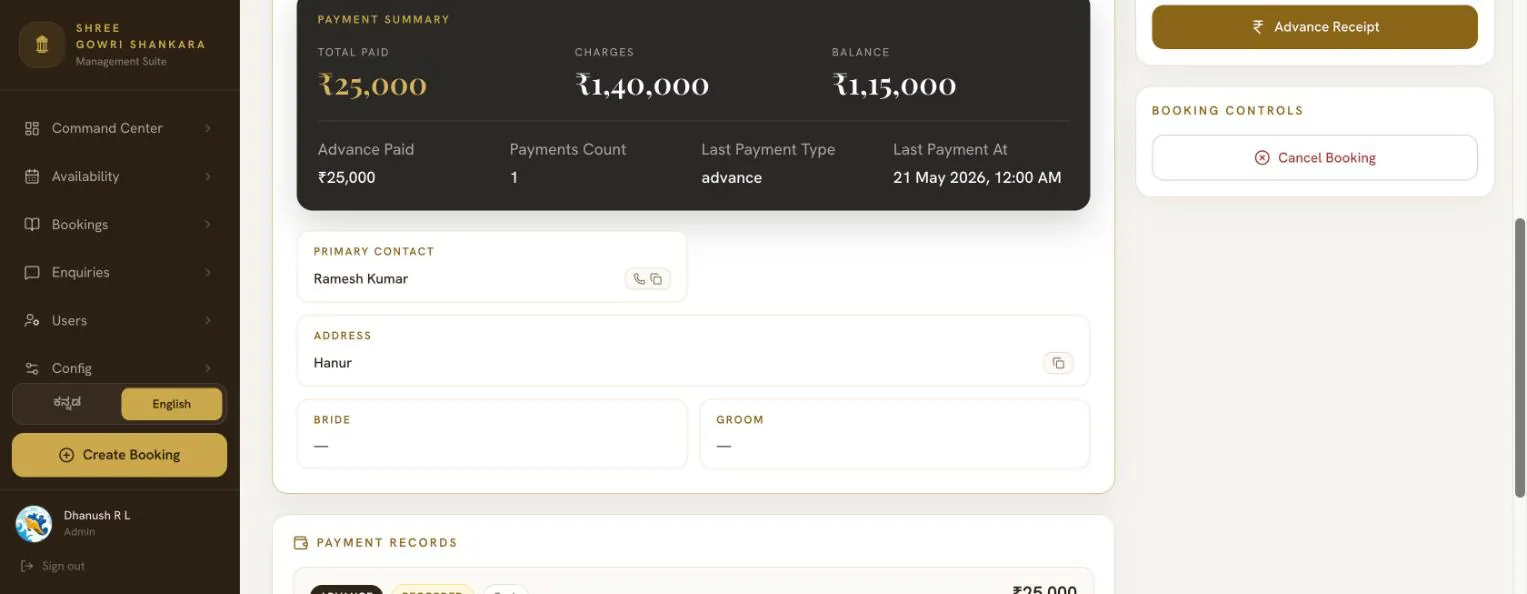Click the 21 May 2026, 12:00 AM timestamp
This screenshot has height=594, width=1527.
(x=977, y=178)
